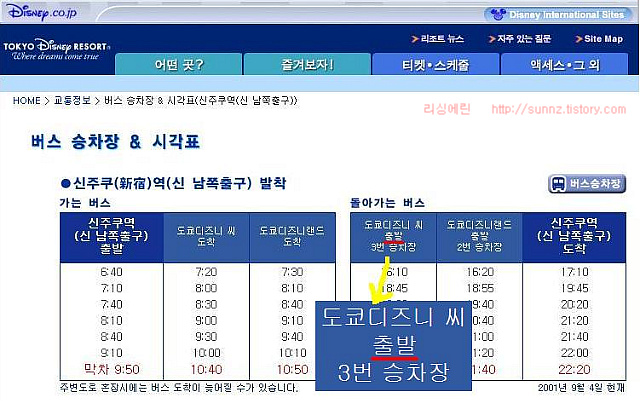Click the 17:10 Shinjuku arrival time
The image size is (640, 401).
tap(574, 272)
